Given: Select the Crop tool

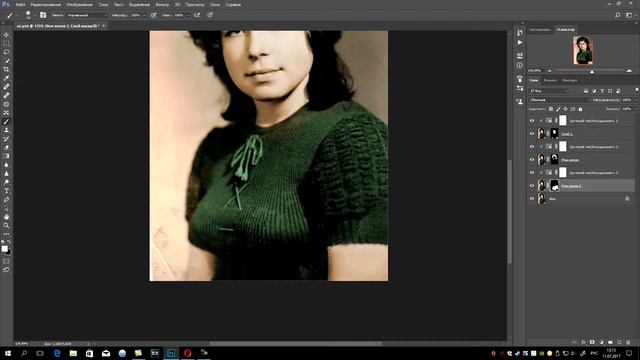Looking at the screenshot, I should [x=6, y=69].
